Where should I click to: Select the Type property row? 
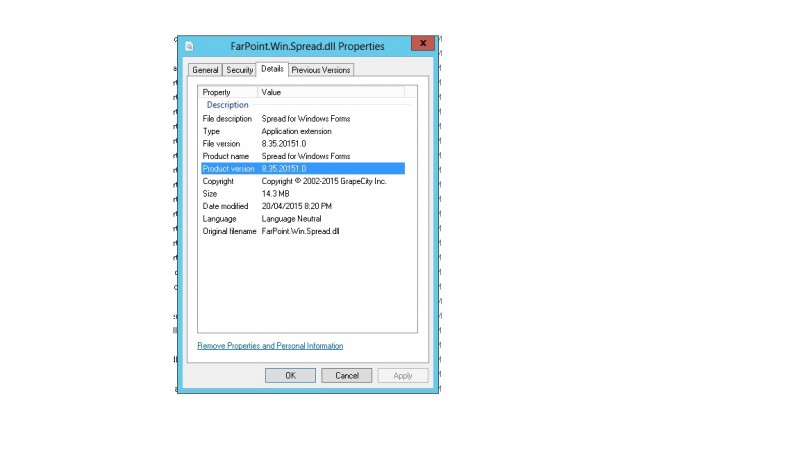pos(300,131)
